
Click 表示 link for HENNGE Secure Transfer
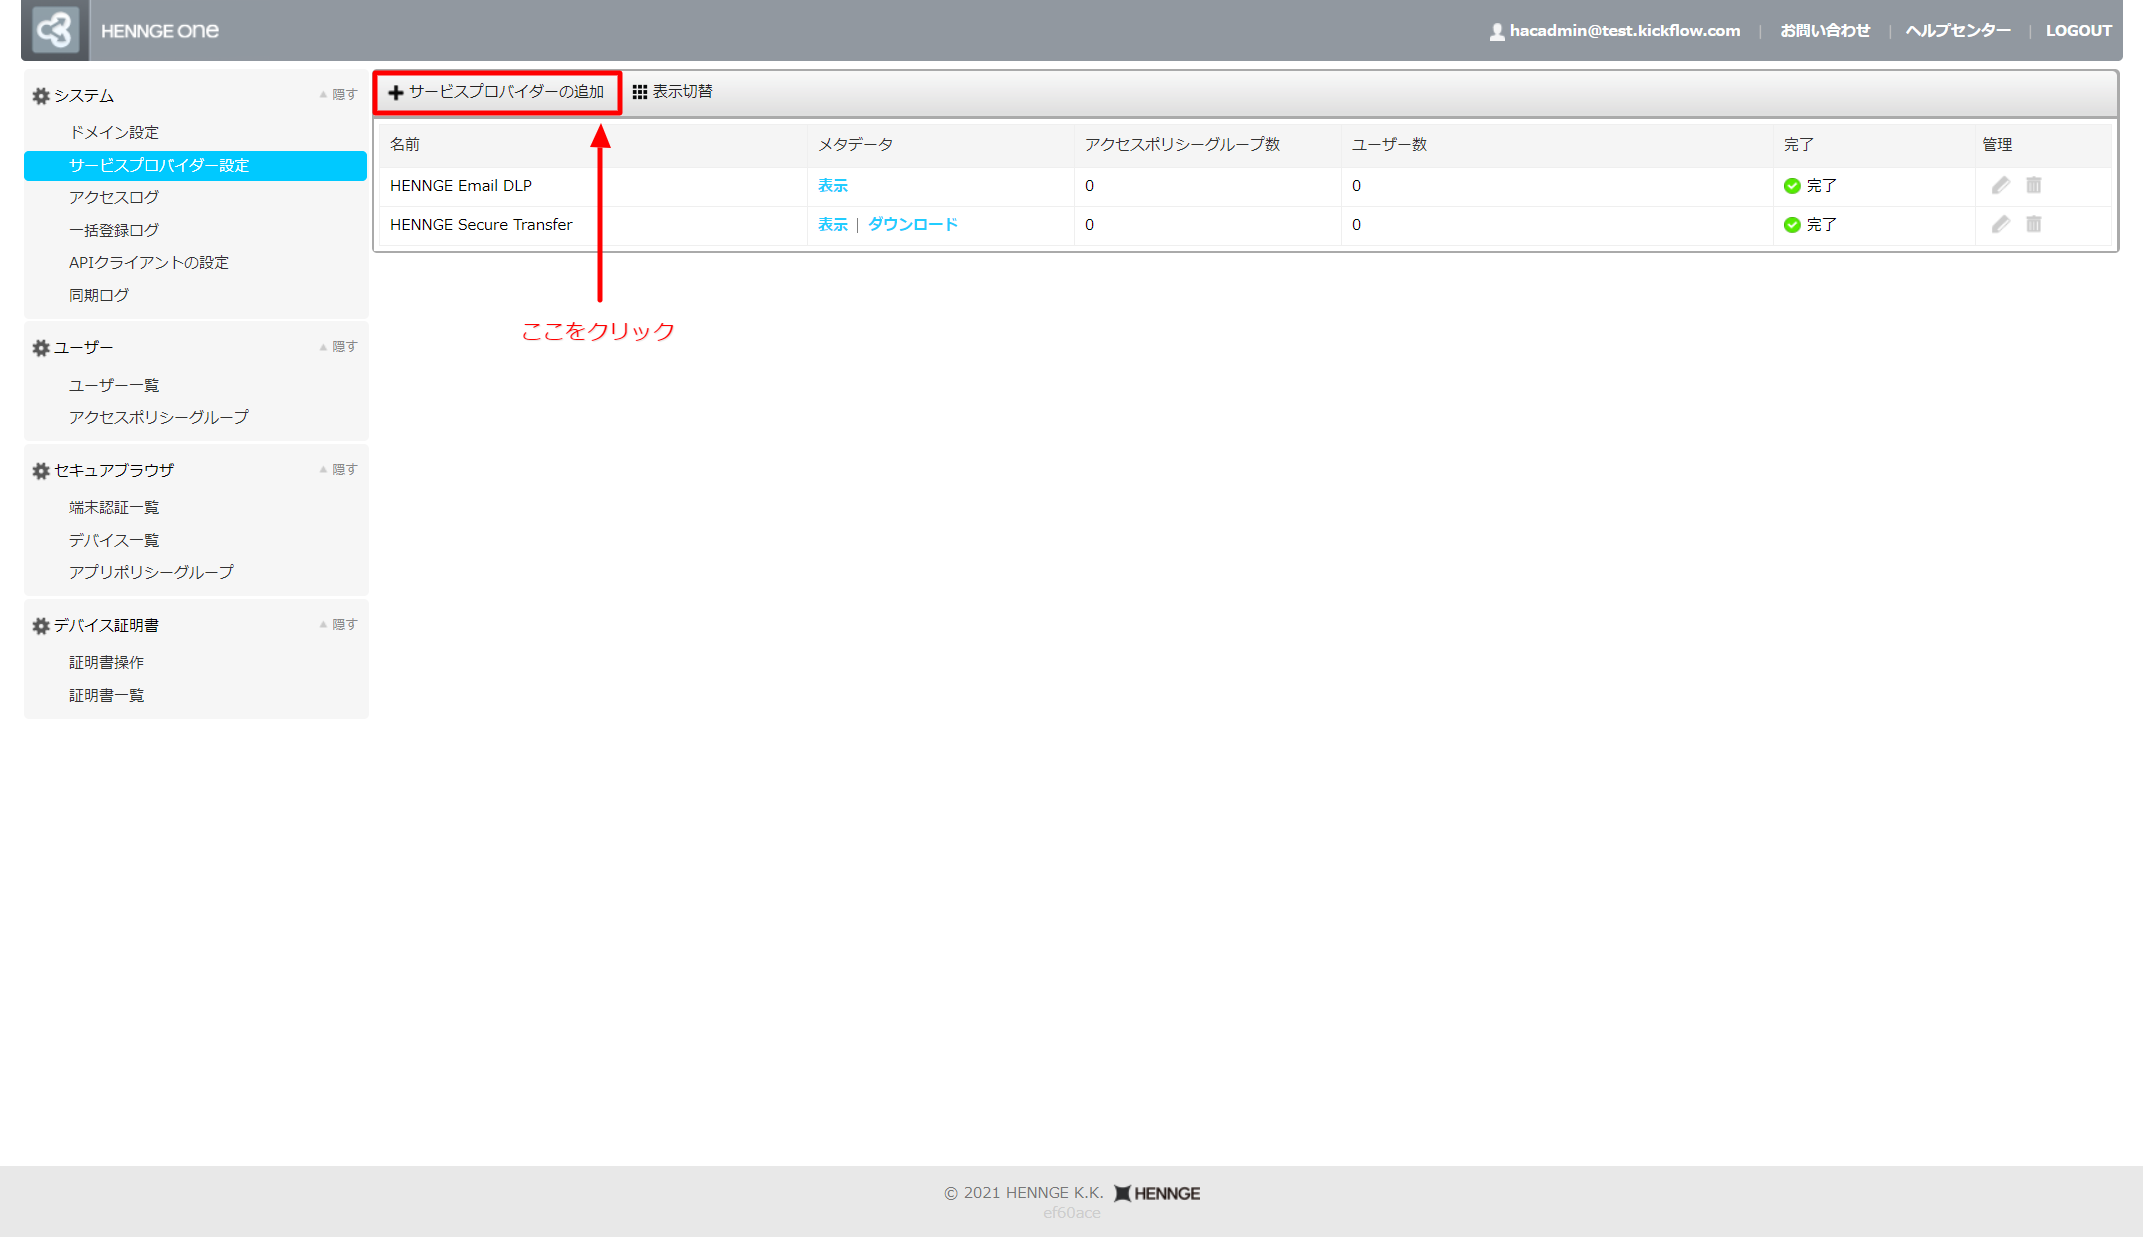coord(833,224)
